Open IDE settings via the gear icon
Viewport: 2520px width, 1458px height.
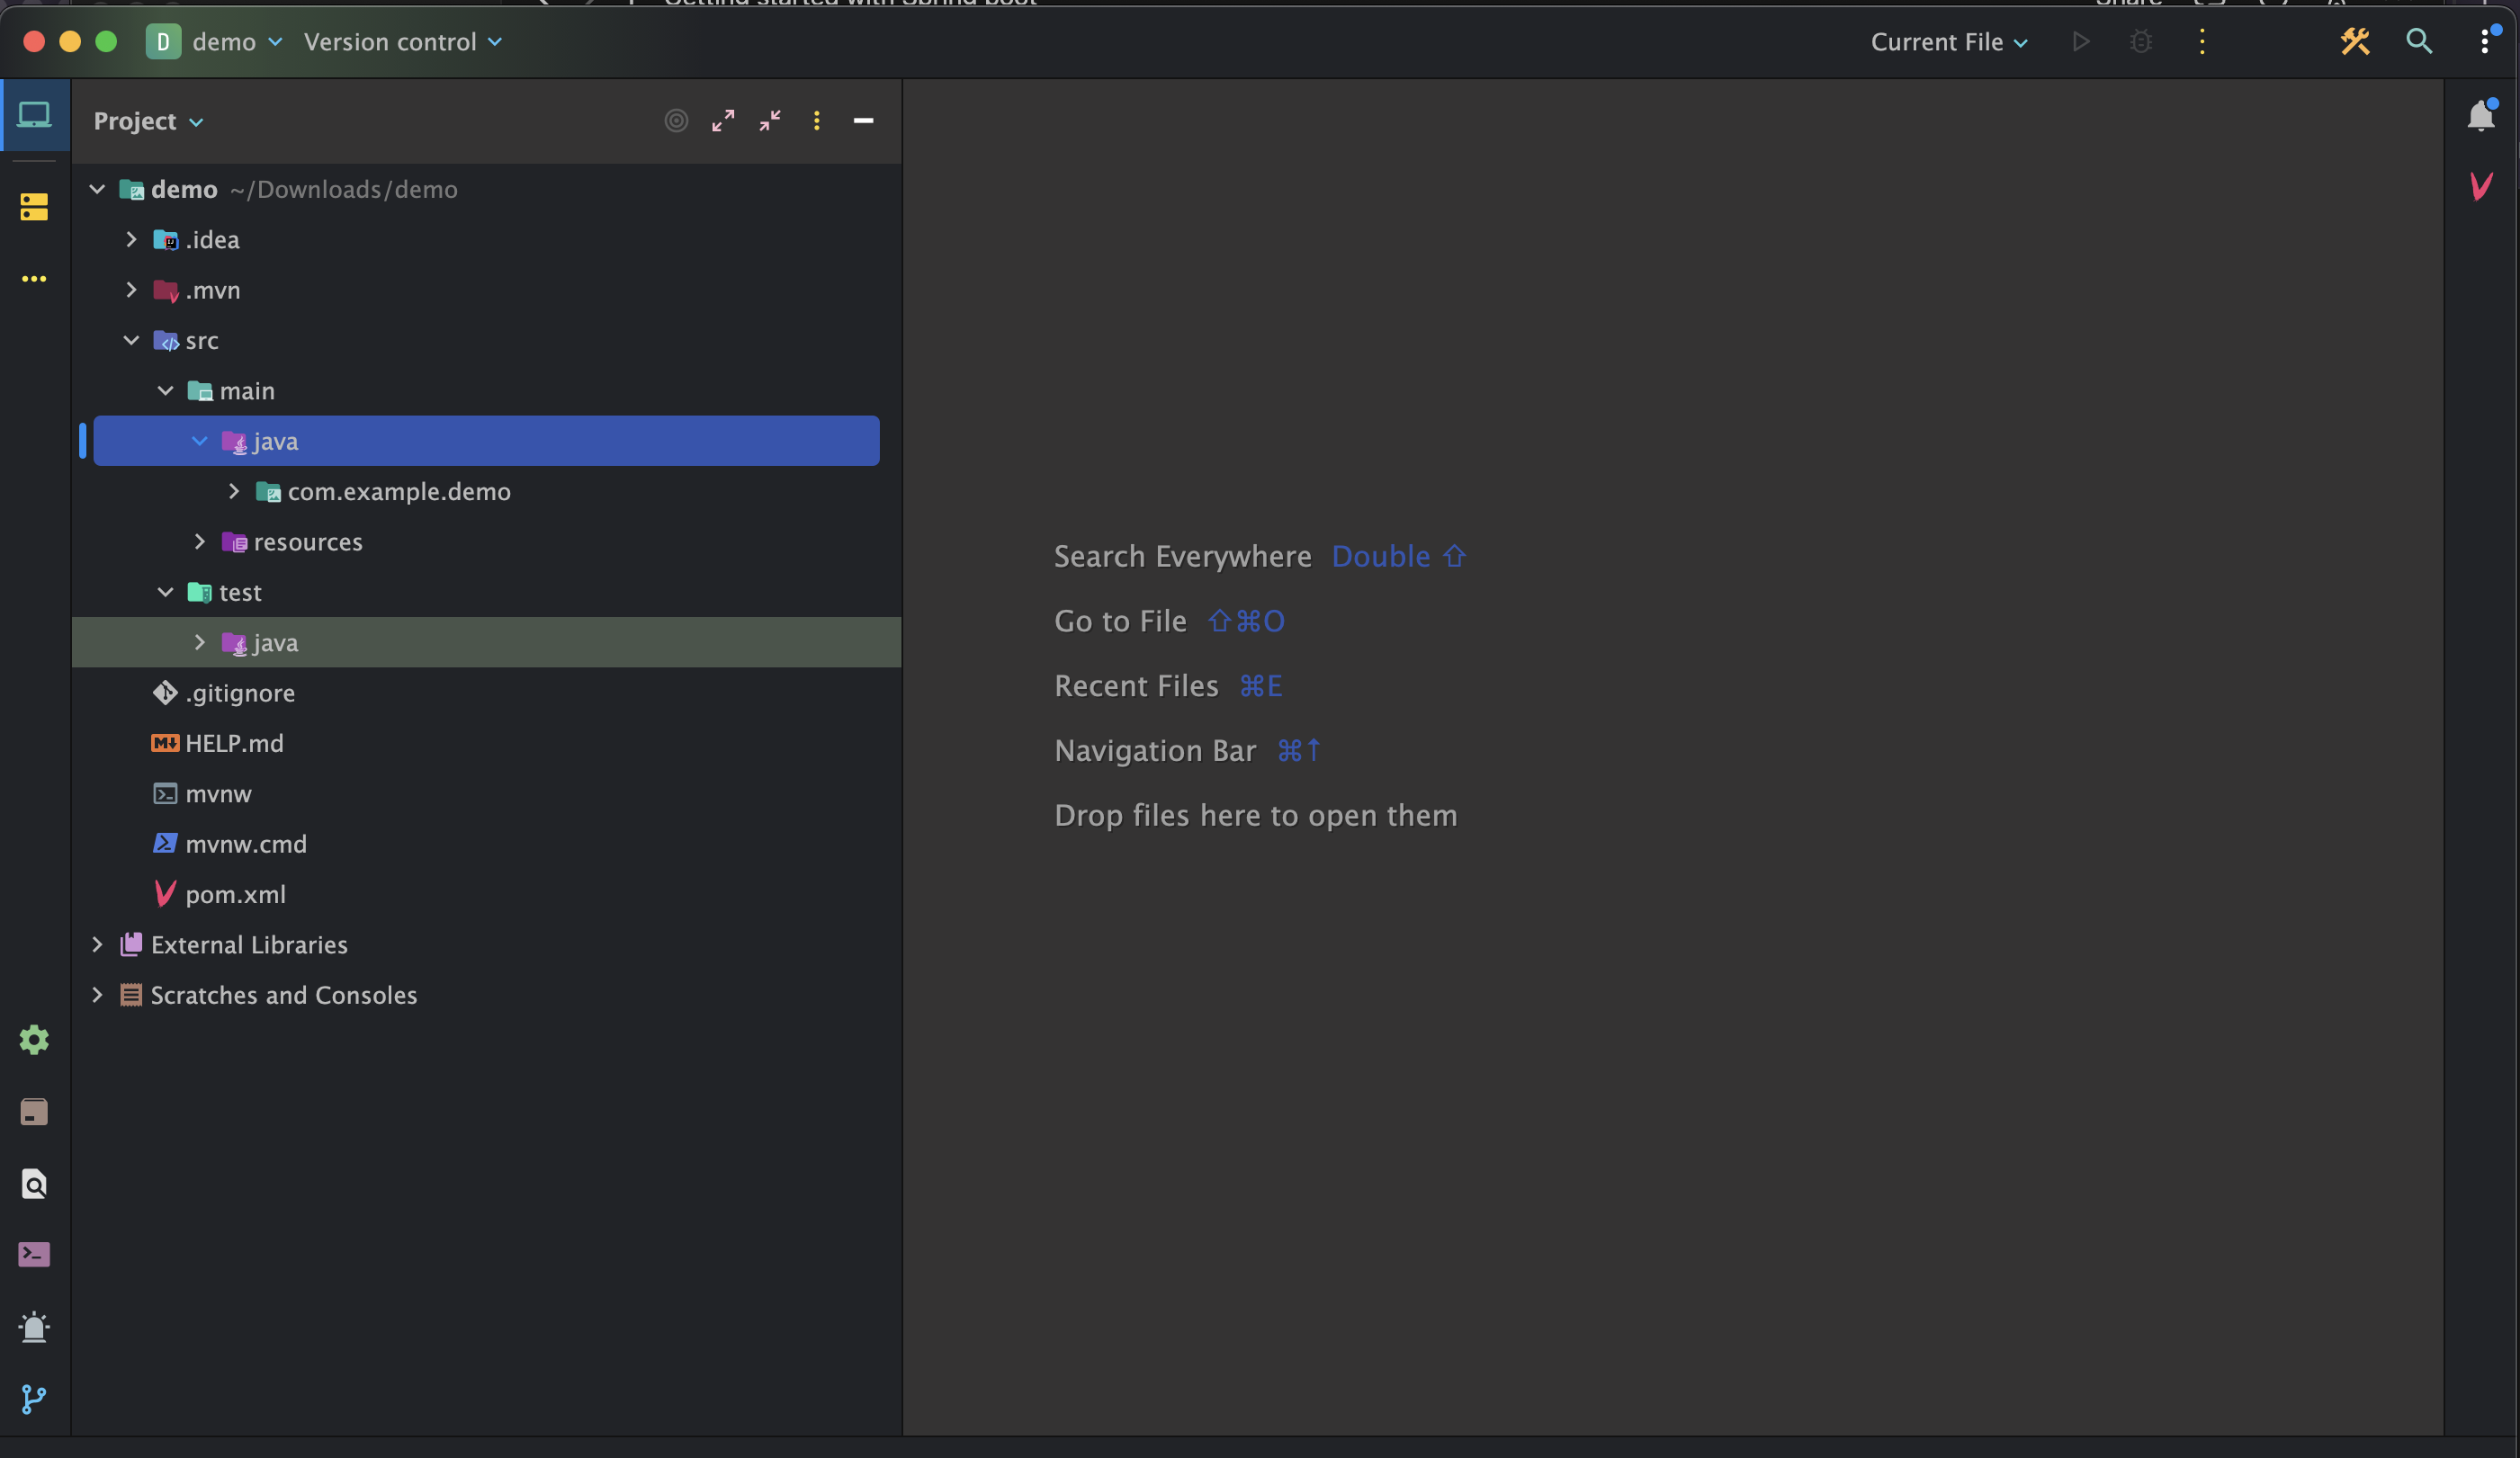click(33, 1040)
